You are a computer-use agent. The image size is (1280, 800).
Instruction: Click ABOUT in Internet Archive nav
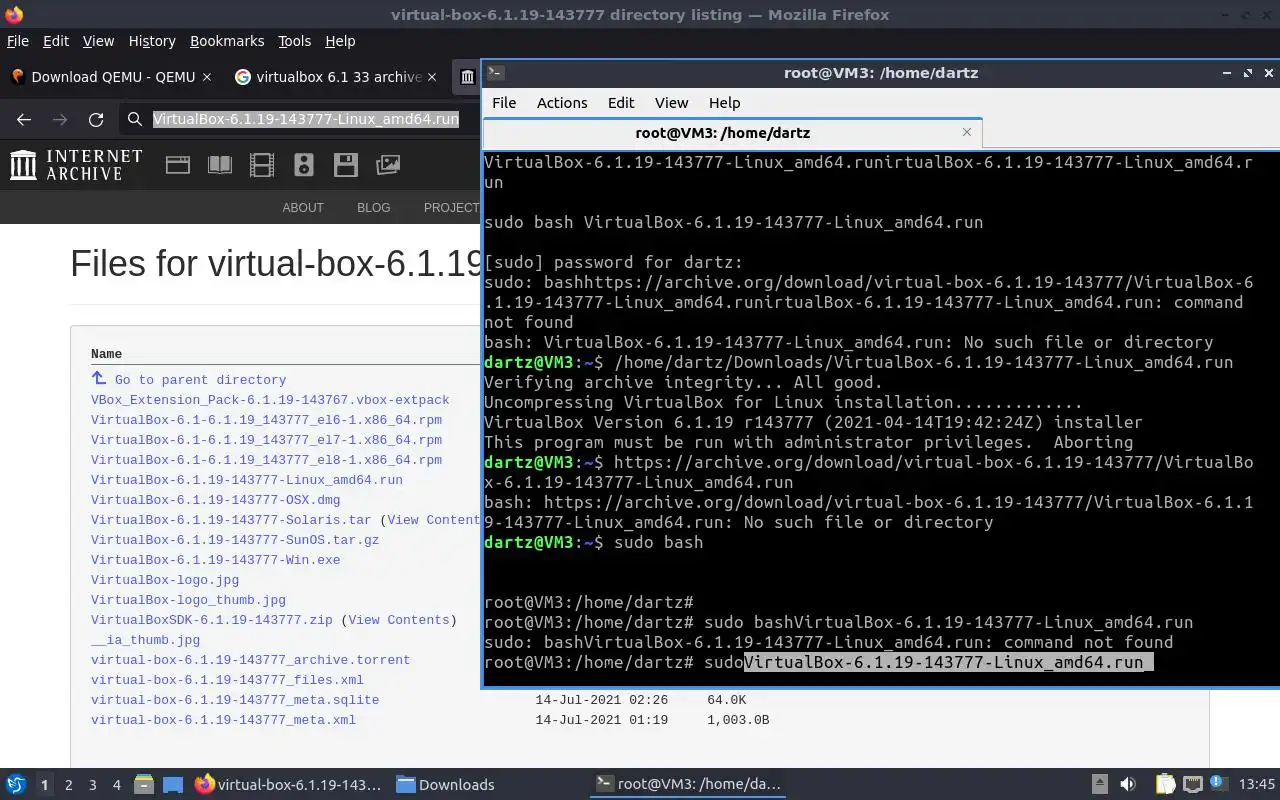[x=303, y=208]
